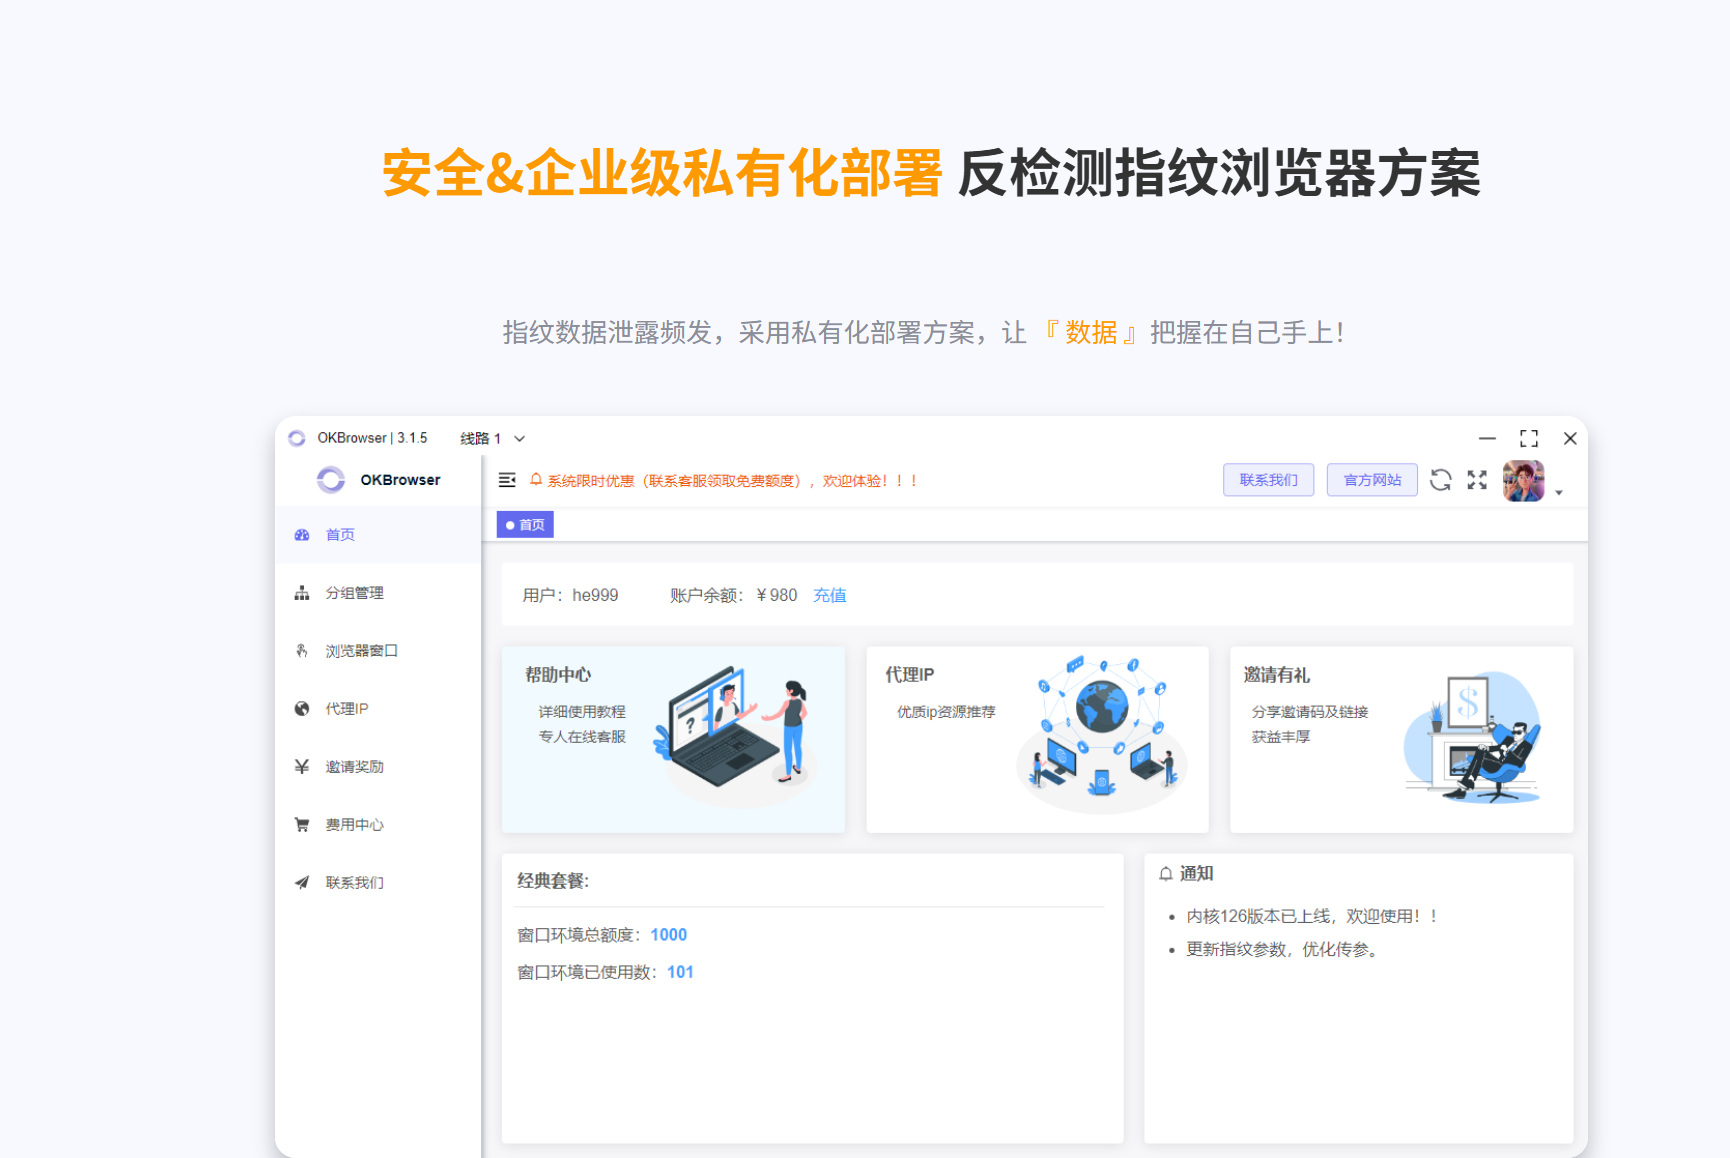
Task: Click the armchair illustration in 邀请有礼 card
Action: point(1473,738)
